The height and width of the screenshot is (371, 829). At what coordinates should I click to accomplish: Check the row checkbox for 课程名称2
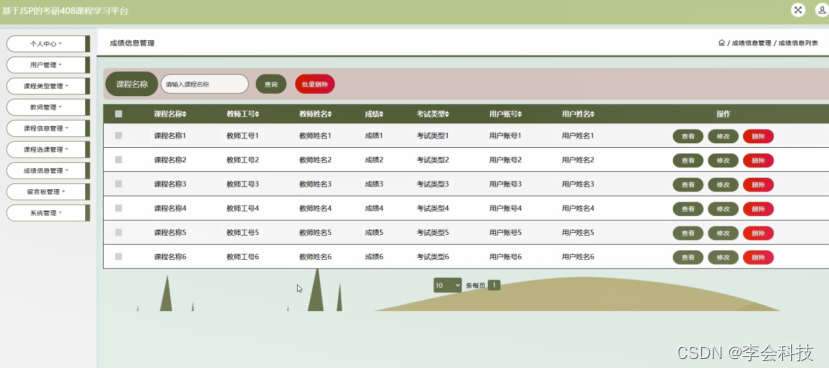(x=118, y=160)
